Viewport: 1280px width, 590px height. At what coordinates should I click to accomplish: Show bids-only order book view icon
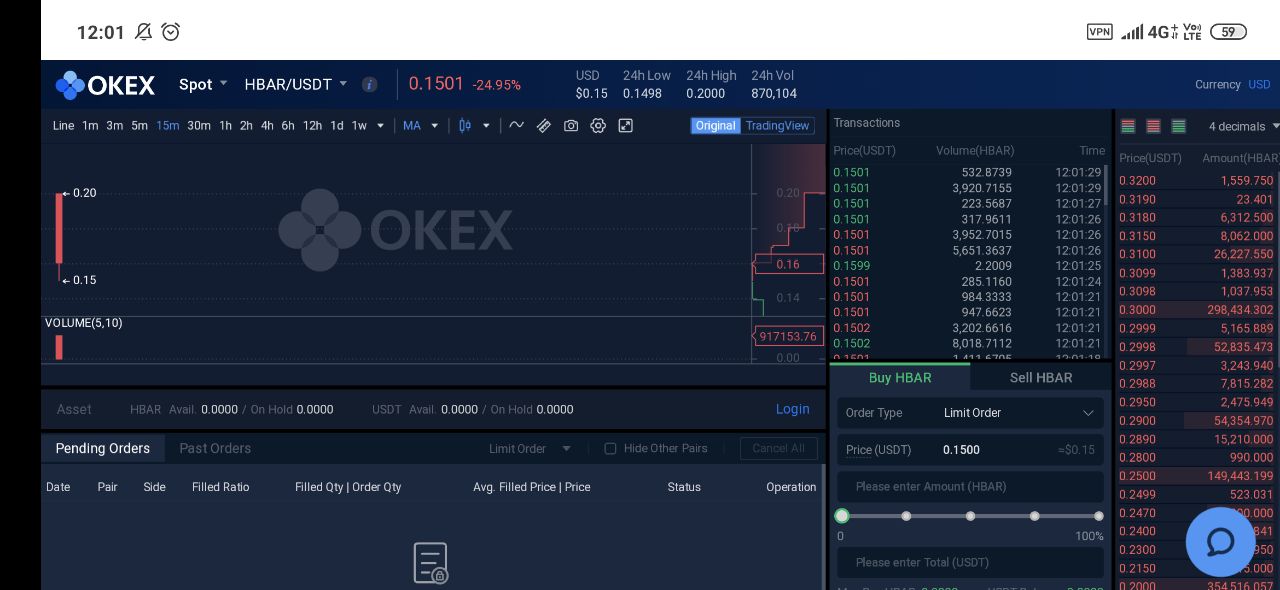1179,126
